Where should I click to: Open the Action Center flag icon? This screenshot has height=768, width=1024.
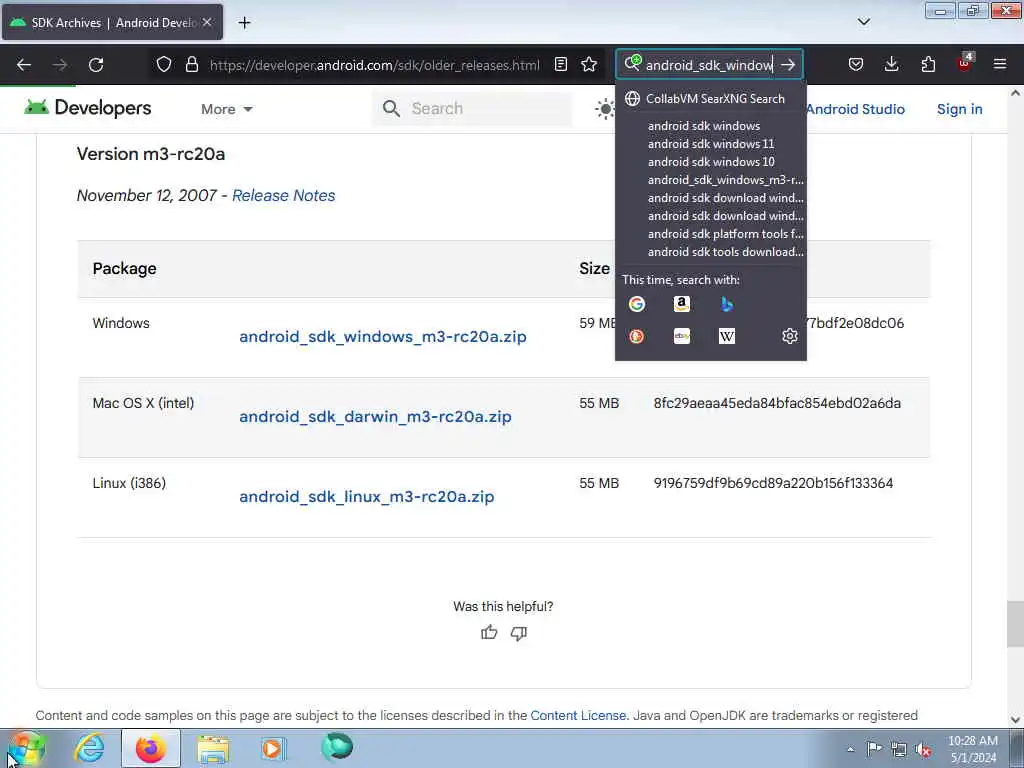[874, 749]
